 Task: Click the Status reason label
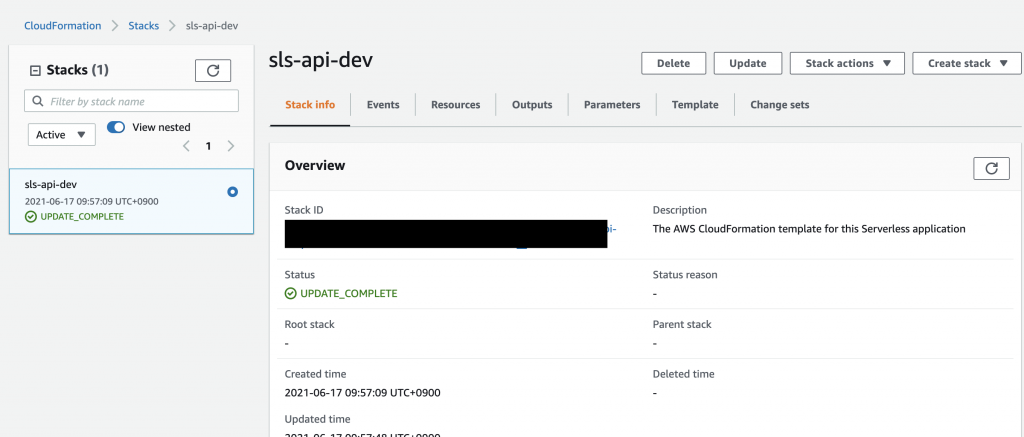pyautogui.click(x=685, y=275)
